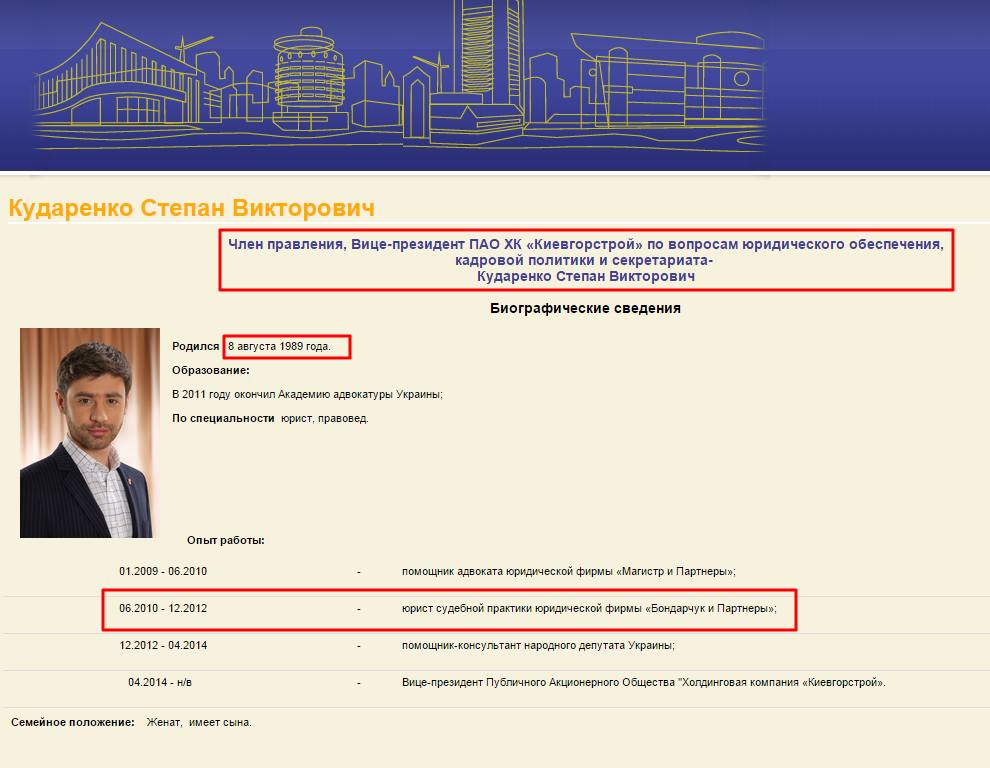The height and width of the screenshot is (768, 990).
Task: Click 'Вице-президент Публичного Акционерного Общества' entry
Action: (x=643, y=682)
